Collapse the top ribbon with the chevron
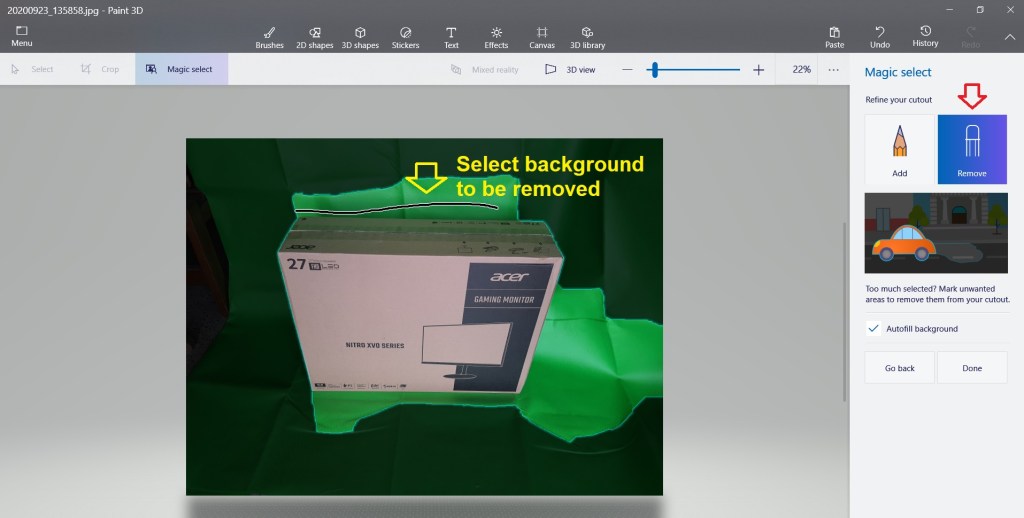1024x518 pixels. 1009,37
